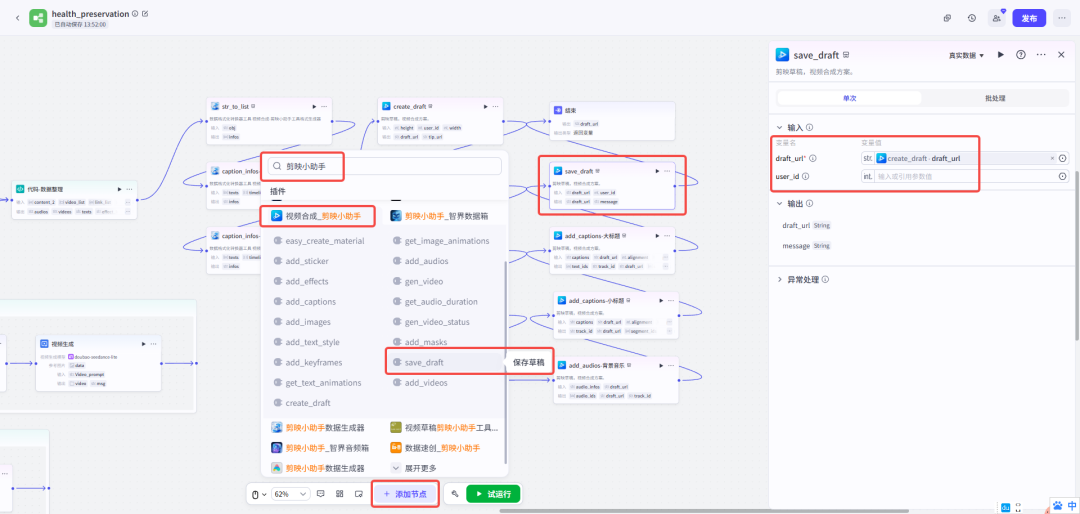Image resolution: width=1080 pixels, height=514 pixels.
Task: Open the 代码-数据整理 node ellipsis menu
Action: point(129,189)
